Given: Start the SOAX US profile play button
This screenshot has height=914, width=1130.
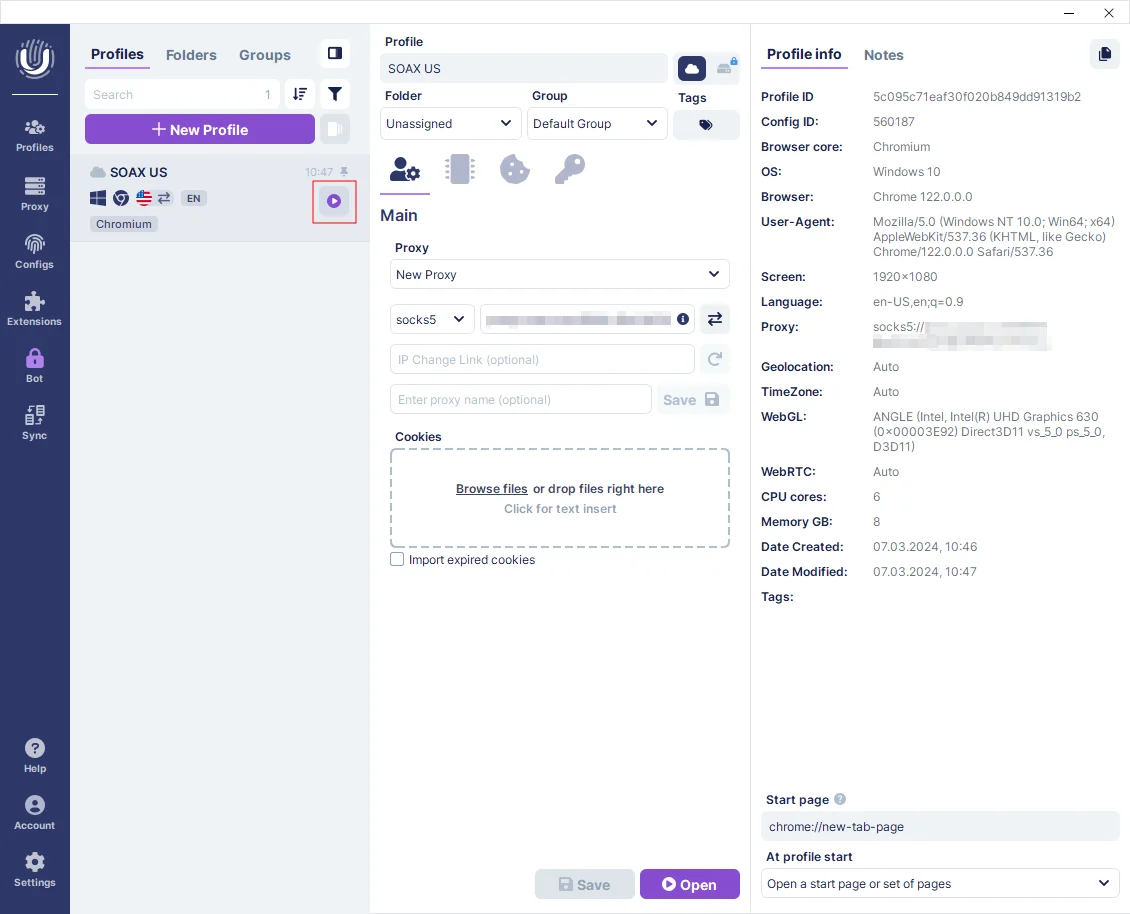Looking at the screenshot, I should [x=334, y=201].
